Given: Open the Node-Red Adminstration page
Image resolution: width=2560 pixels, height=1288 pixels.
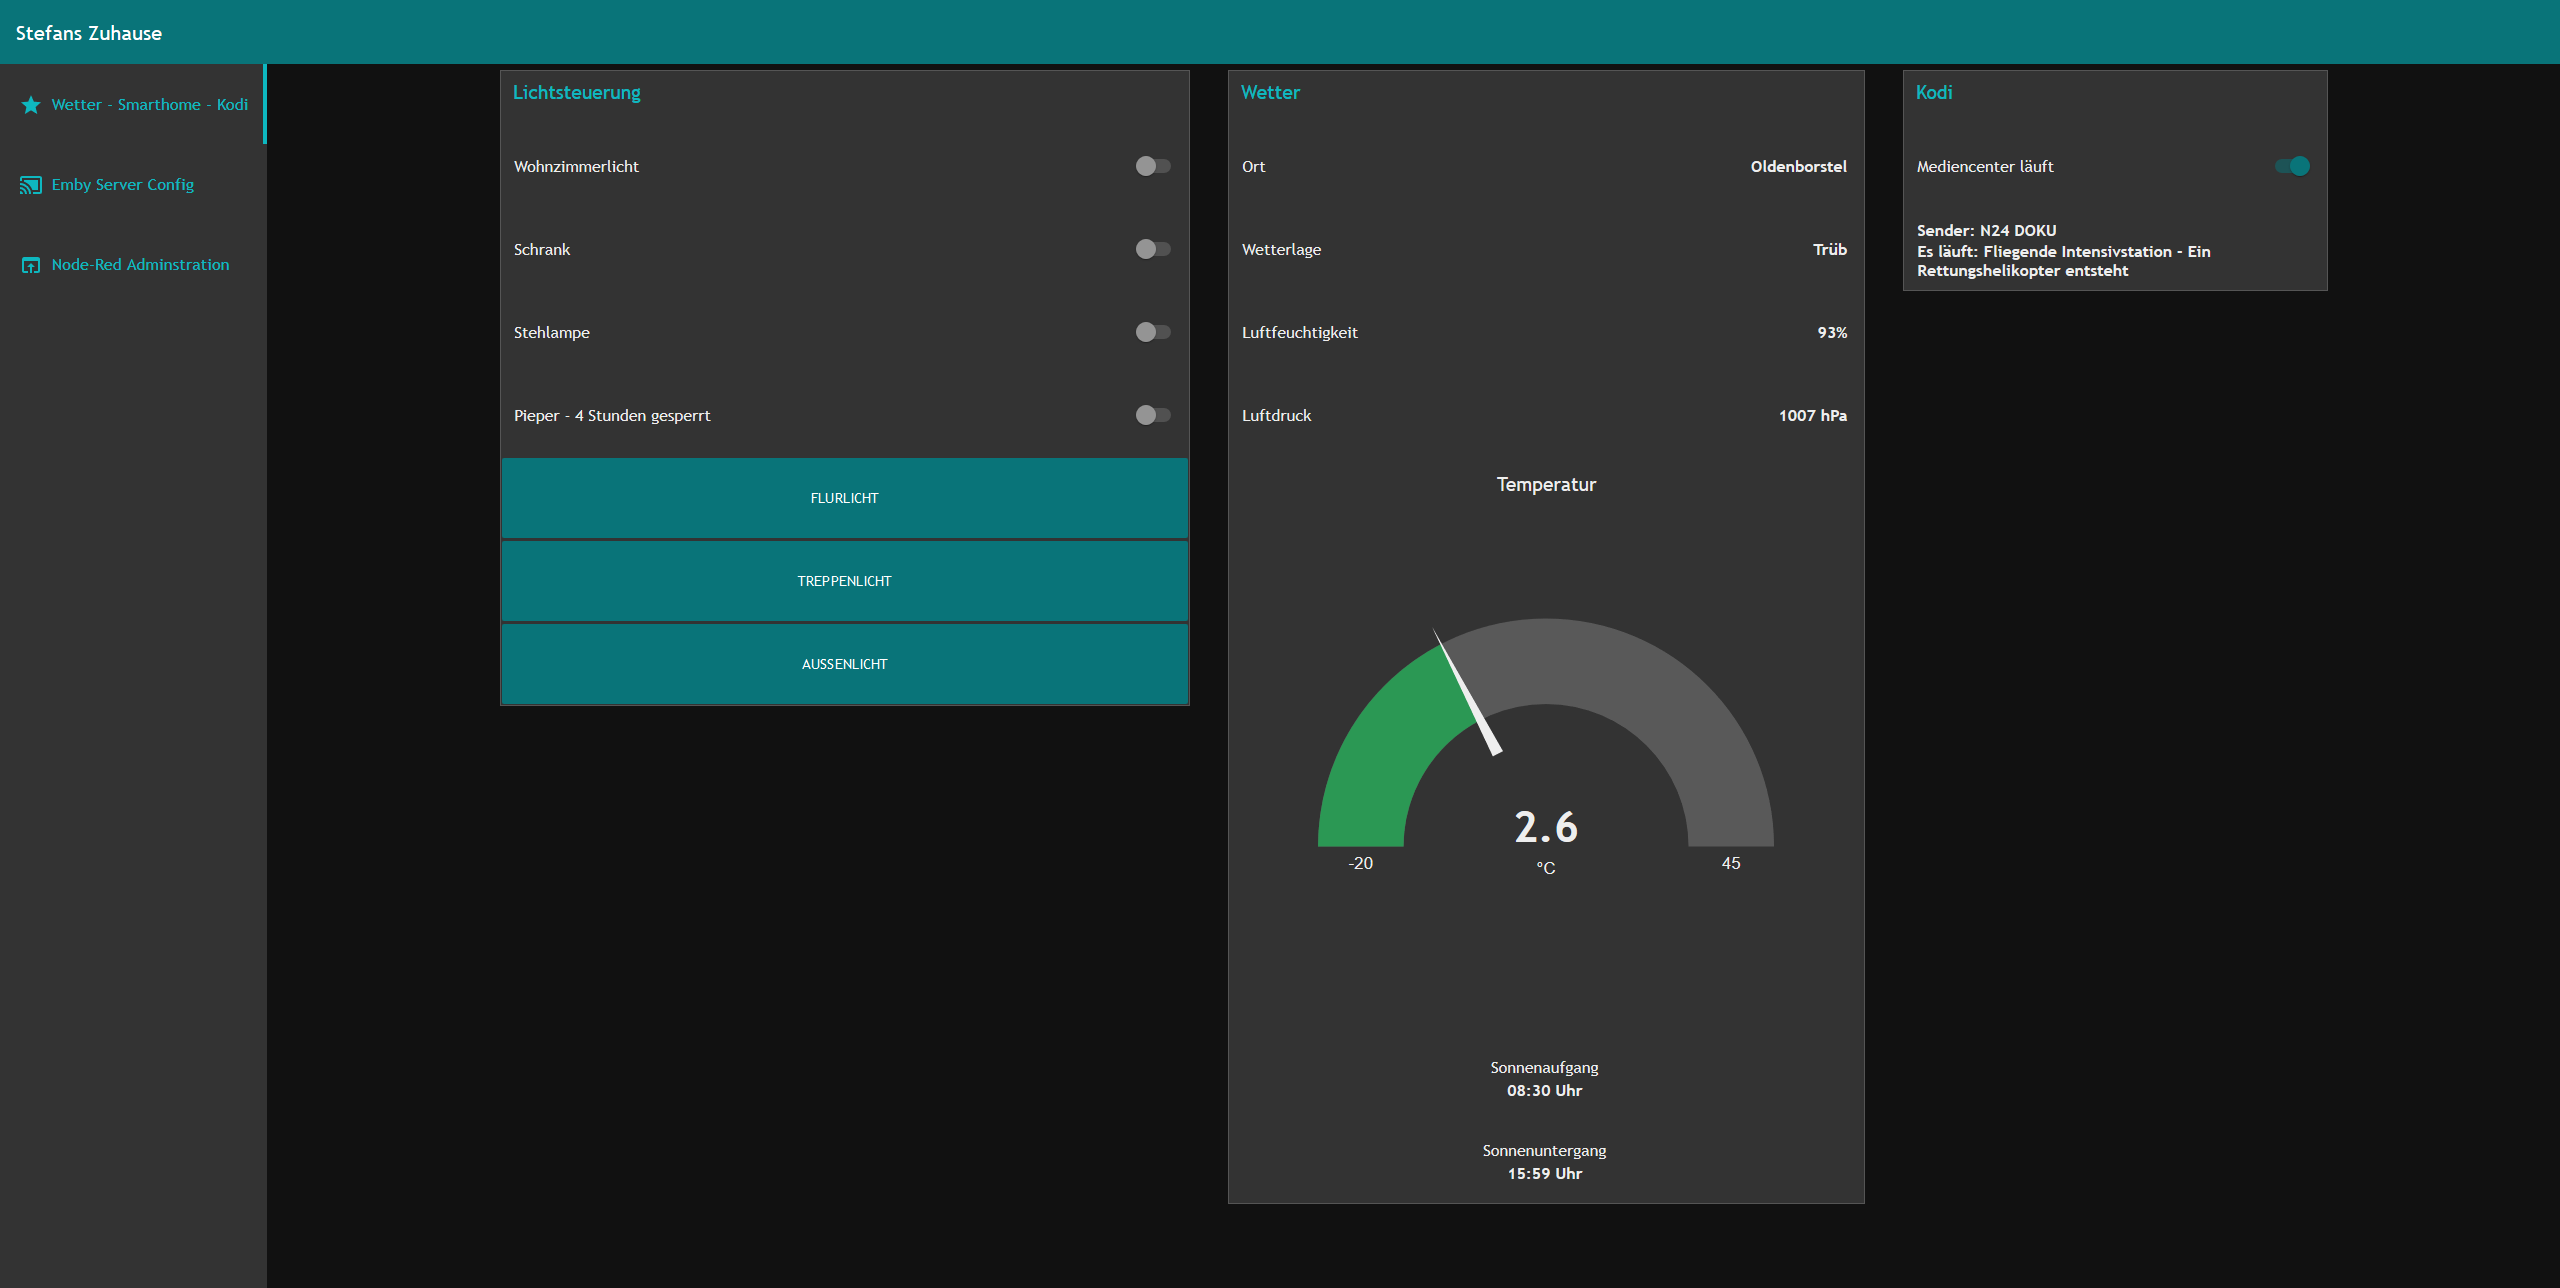Looking at the screenshot, I should 132,264.
